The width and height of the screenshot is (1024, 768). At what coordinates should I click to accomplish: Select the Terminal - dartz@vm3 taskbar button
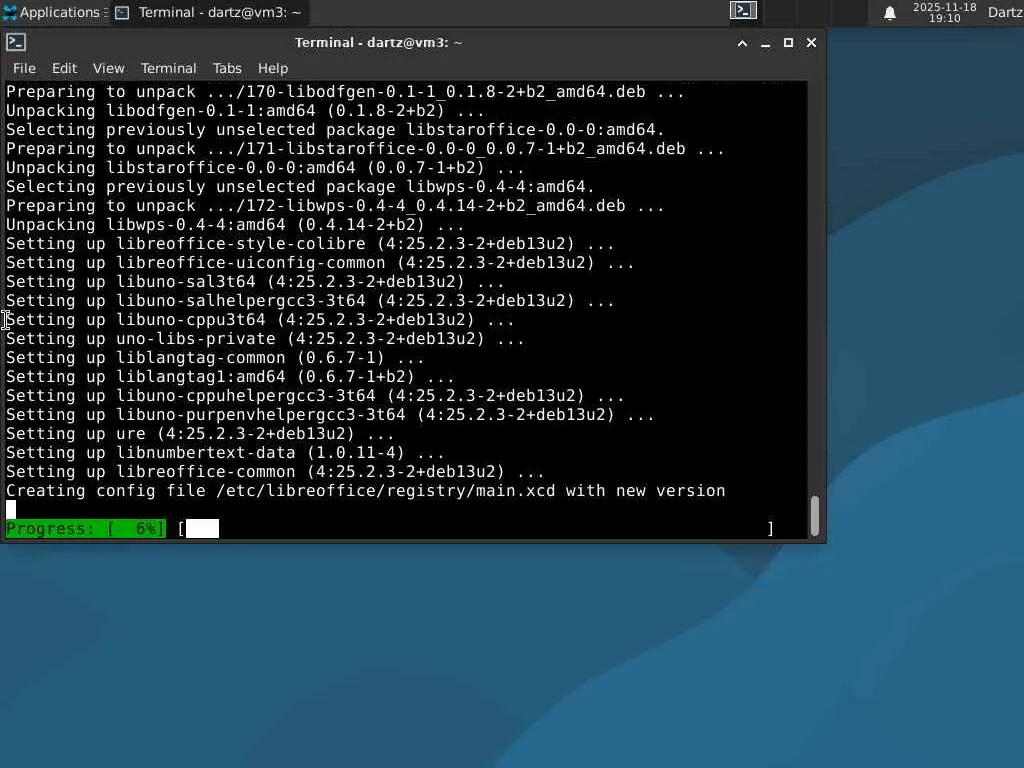pos(208,12)
